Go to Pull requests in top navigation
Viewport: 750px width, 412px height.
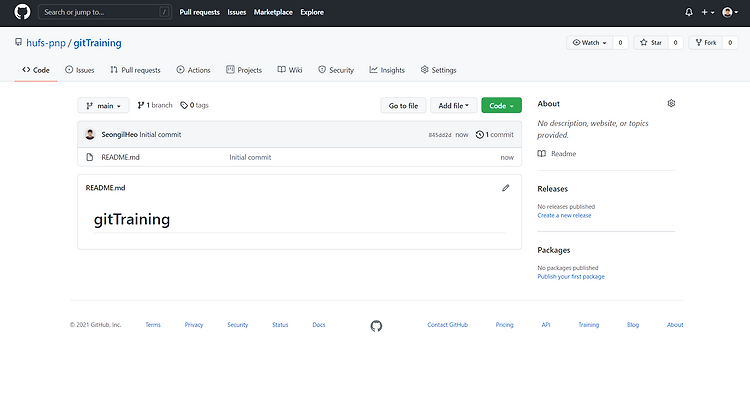199,12
